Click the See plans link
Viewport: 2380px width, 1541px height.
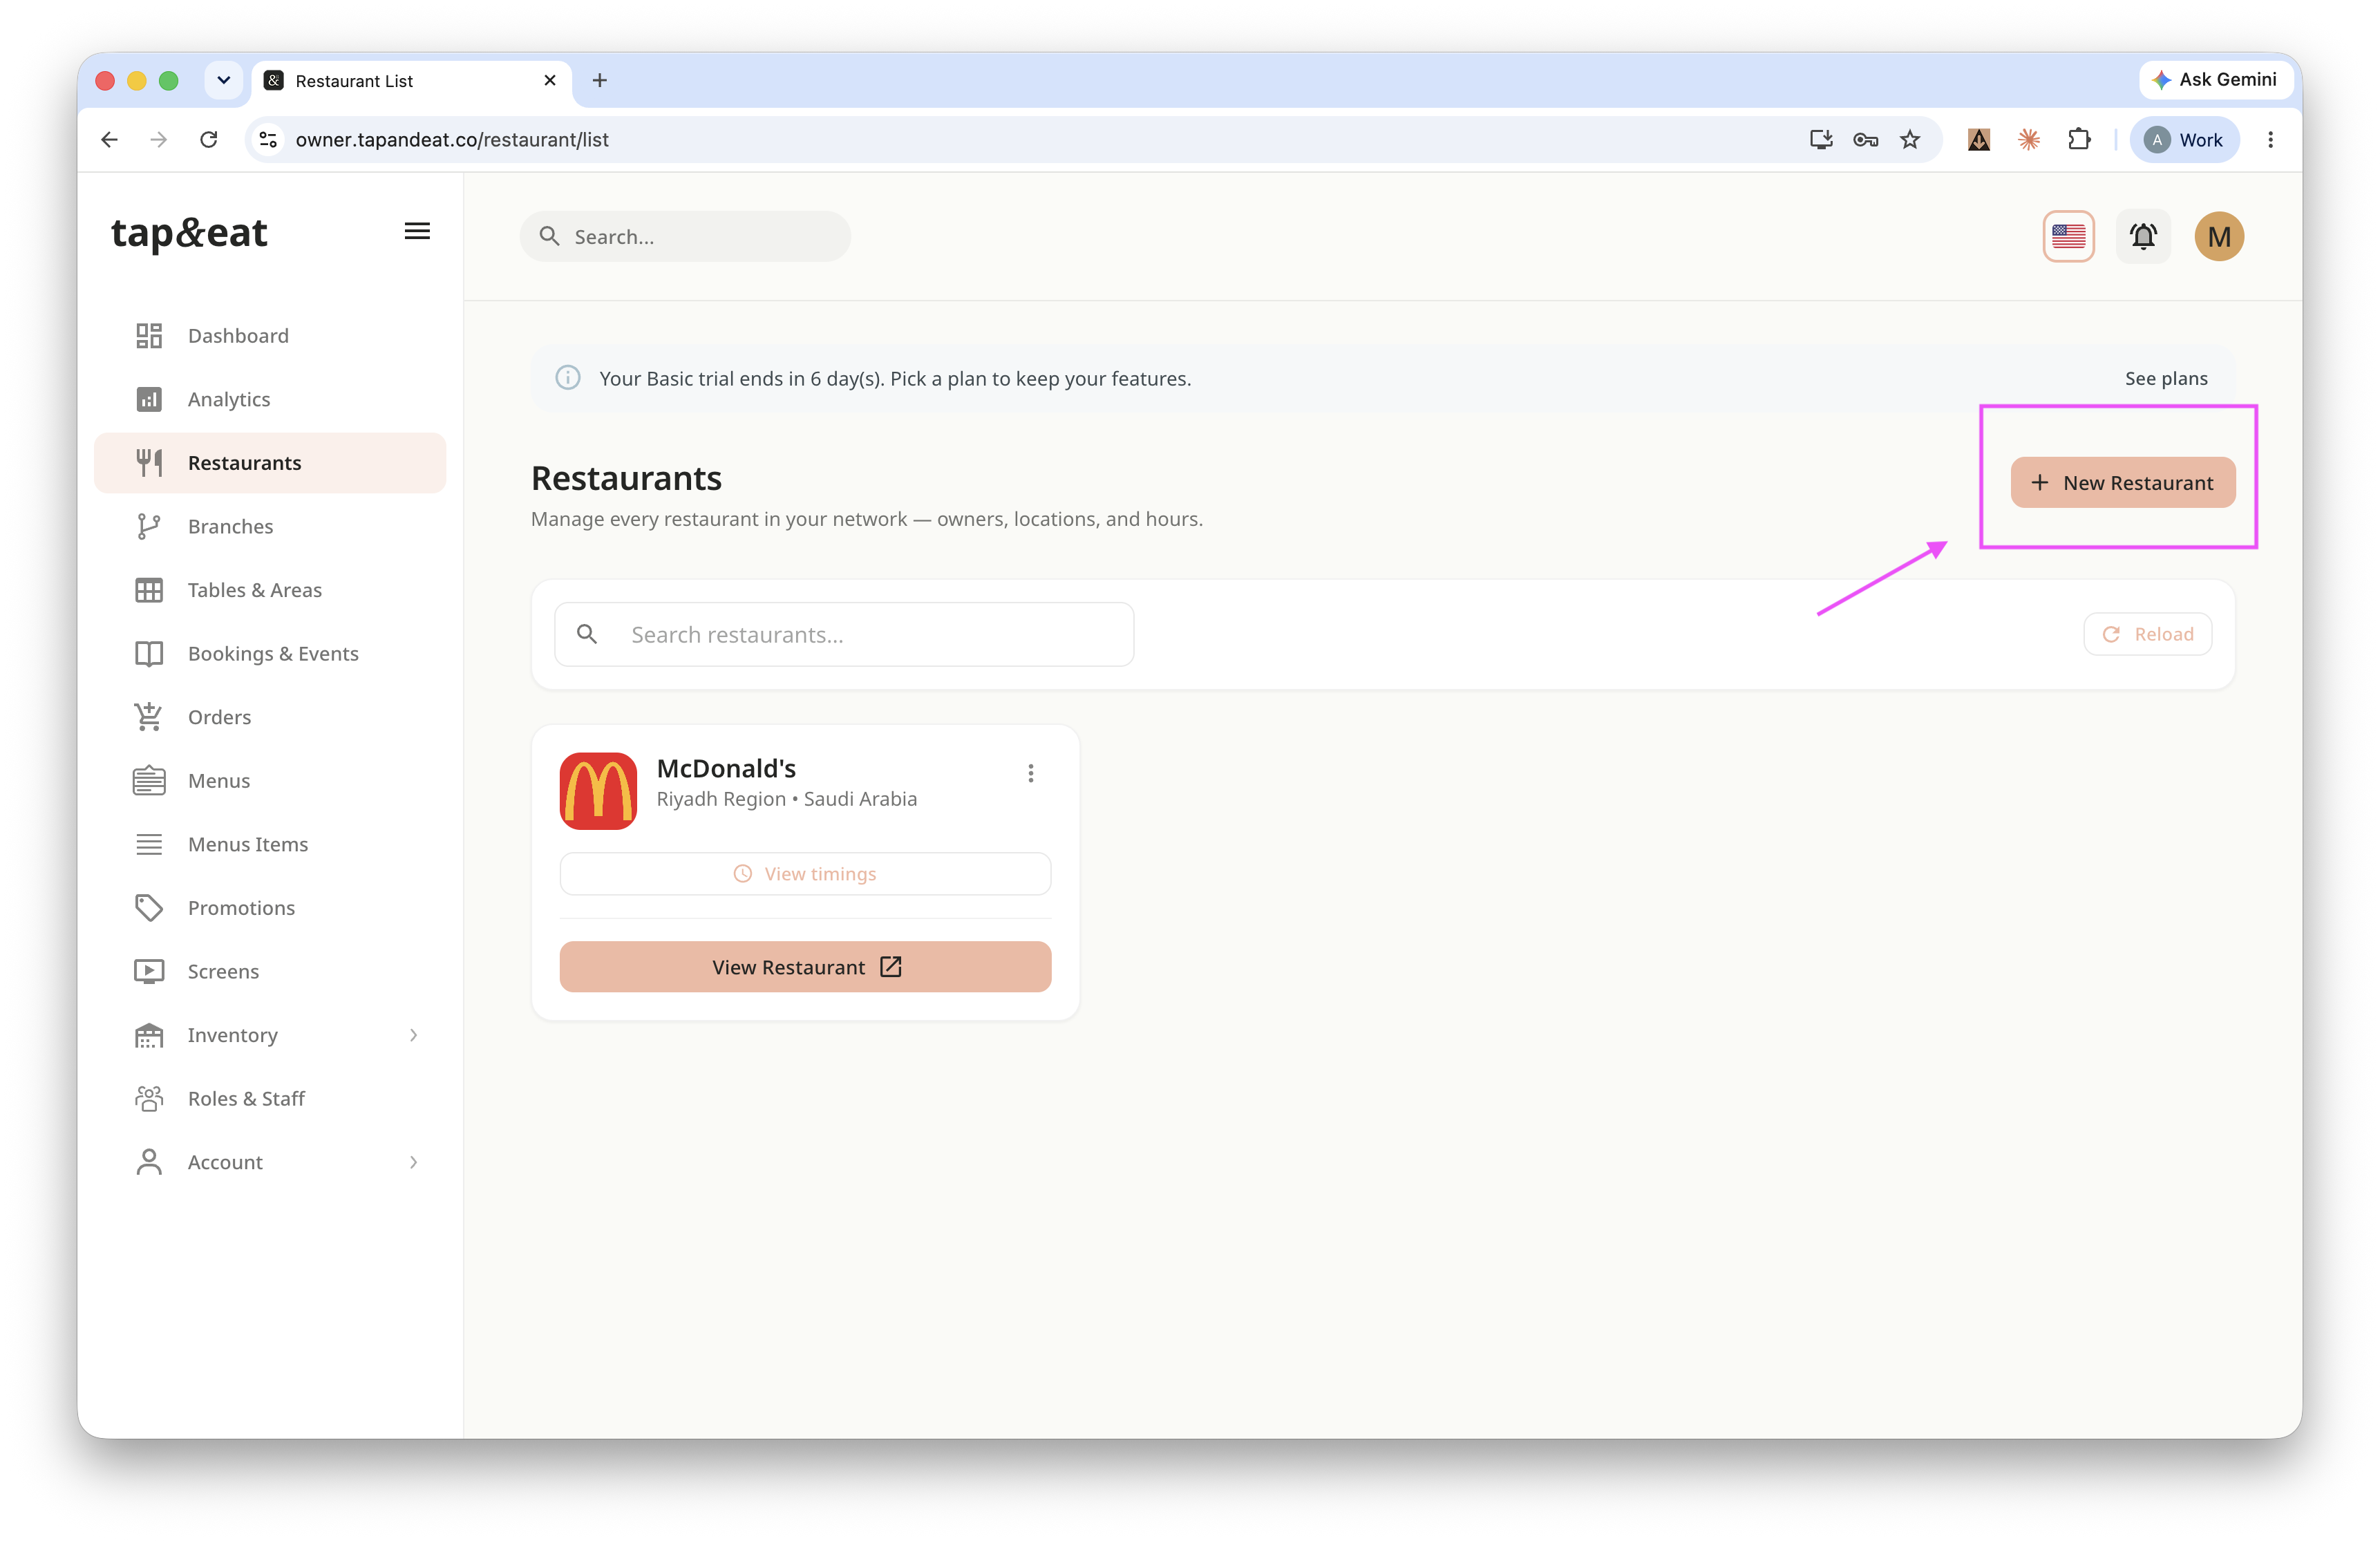click(x=2165, y=378)
